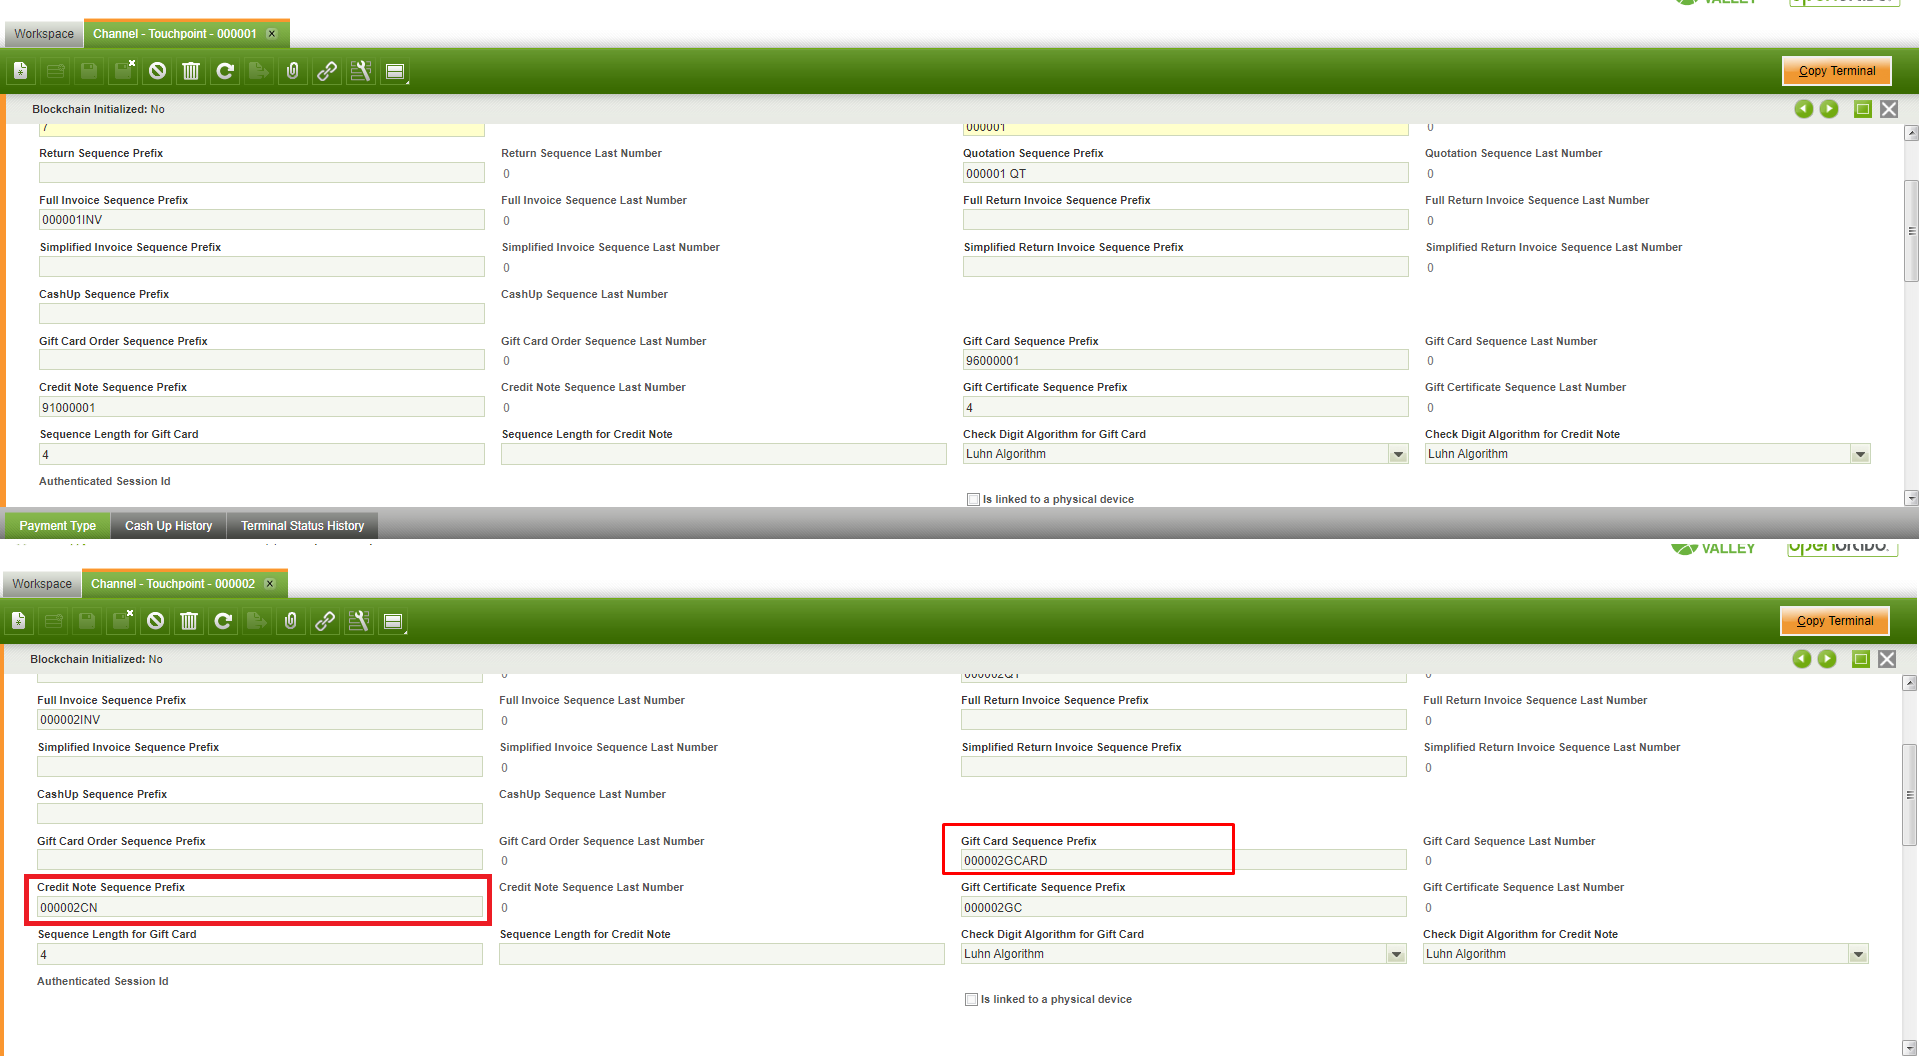Focus Return Sequence Prefix field in Touchpoint 000001

262,174
